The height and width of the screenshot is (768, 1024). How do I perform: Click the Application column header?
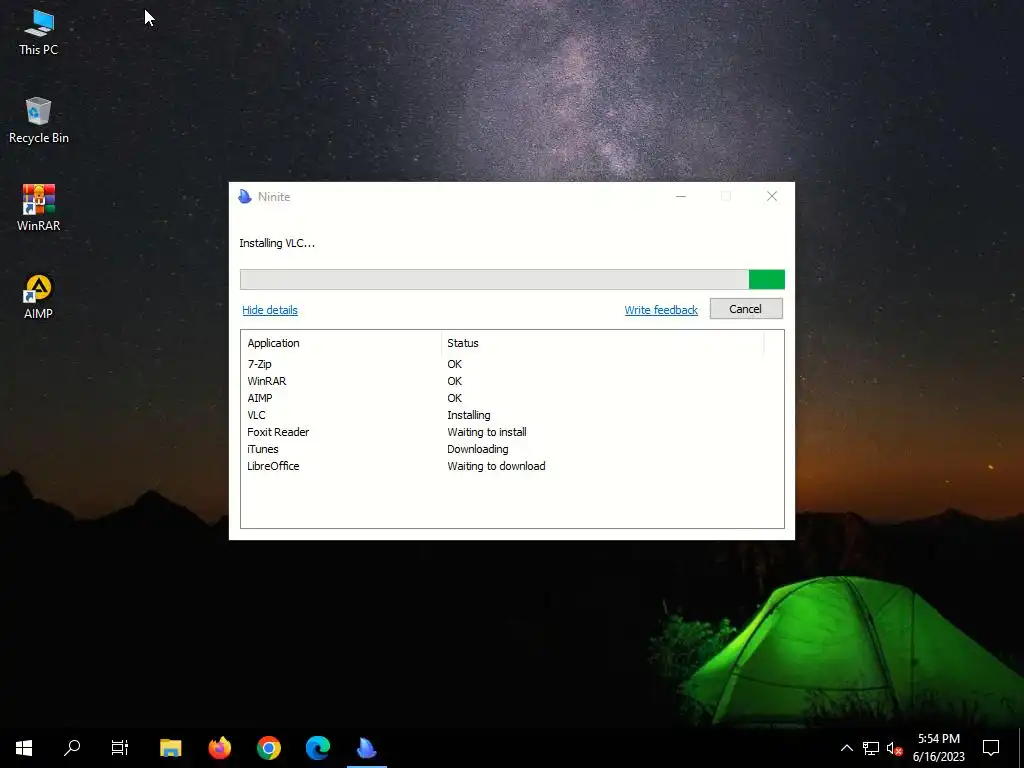[x=342, y=343]
